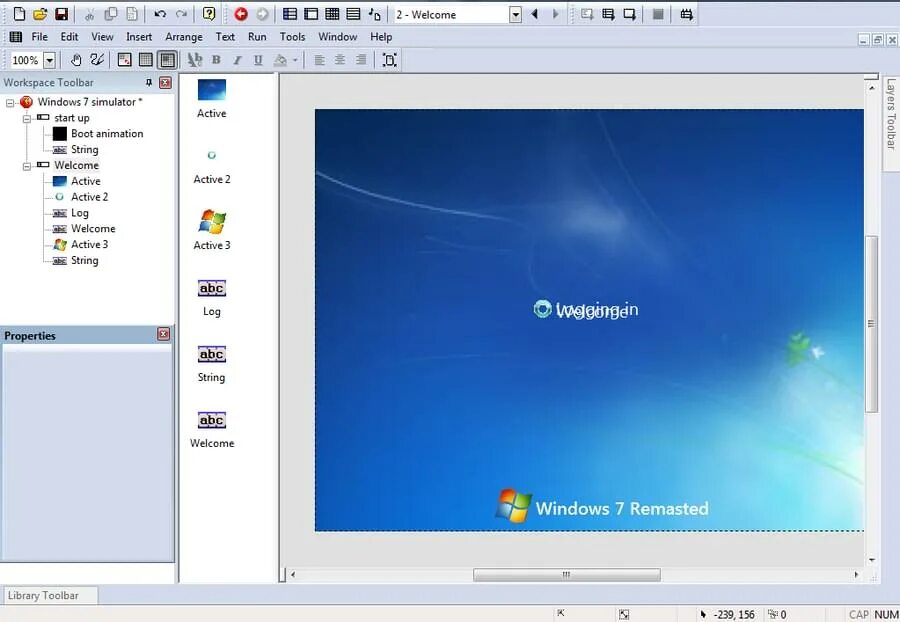Align text right

(x=360, y=60)
